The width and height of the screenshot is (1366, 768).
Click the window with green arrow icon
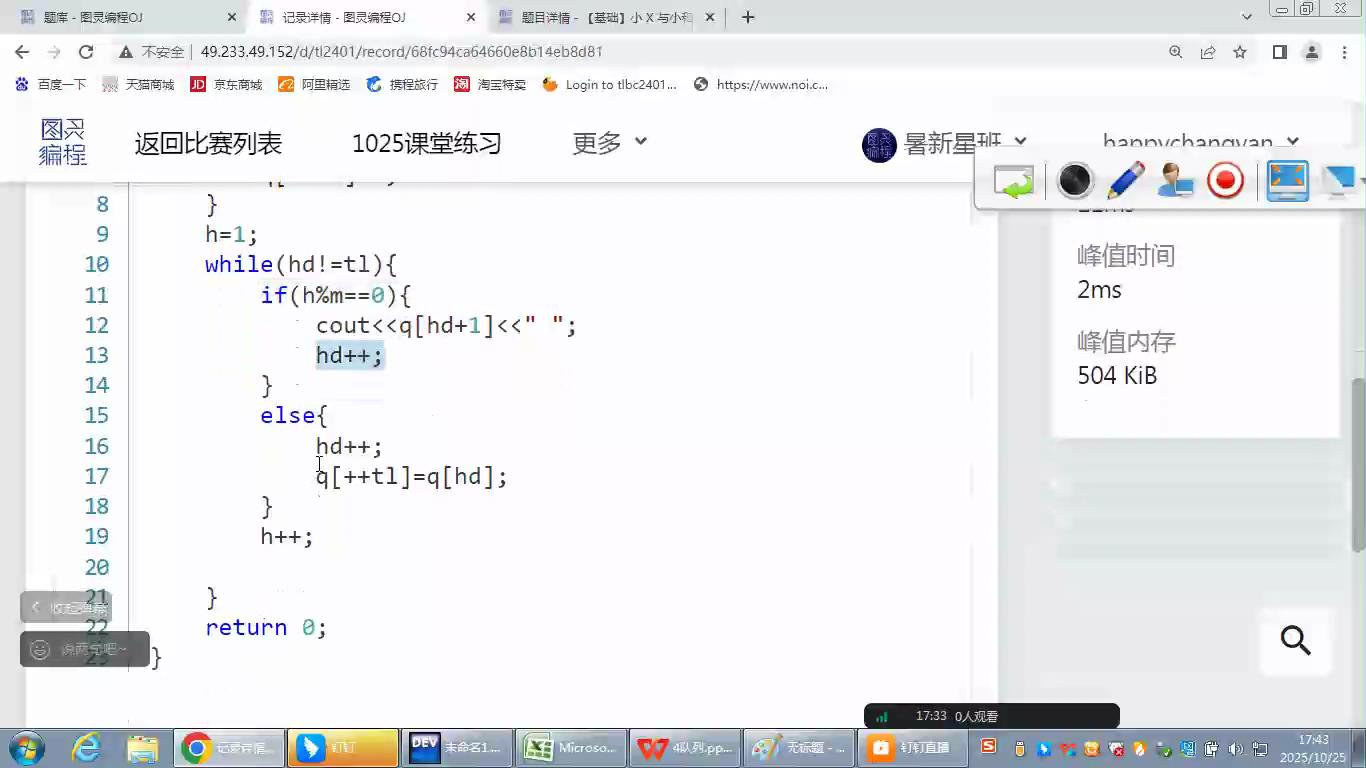point(1013,182)
